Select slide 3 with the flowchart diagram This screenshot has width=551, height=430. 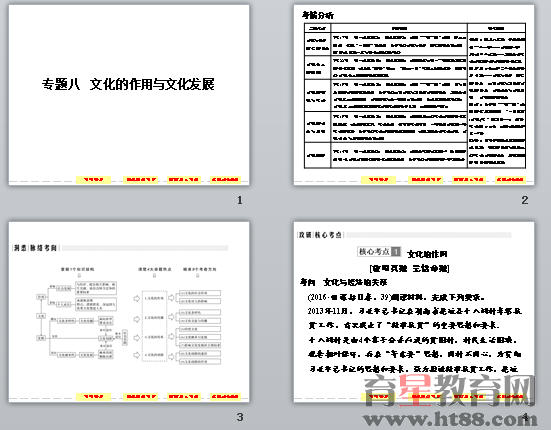129,312
